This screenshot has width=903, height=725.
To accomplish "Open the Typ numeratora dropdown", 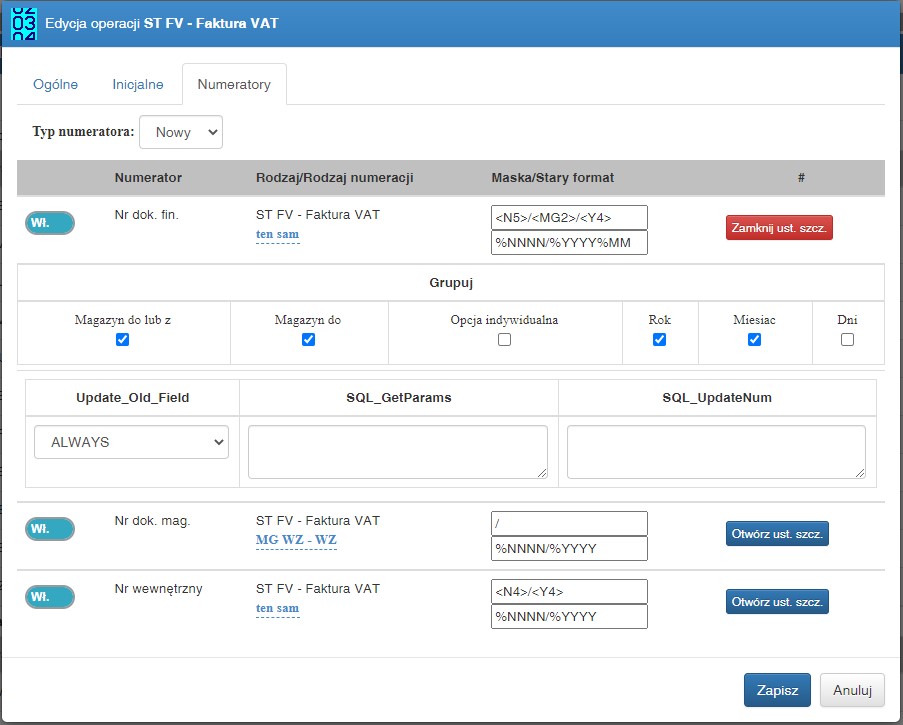I will point(181,132).
